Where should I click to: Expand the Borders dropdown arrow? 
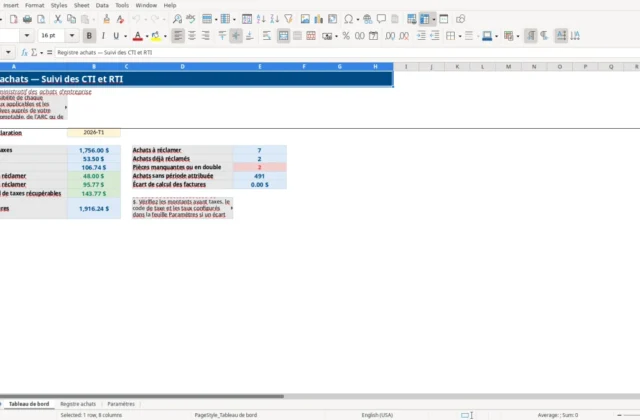pyautogui.click(x=460, y=36)
